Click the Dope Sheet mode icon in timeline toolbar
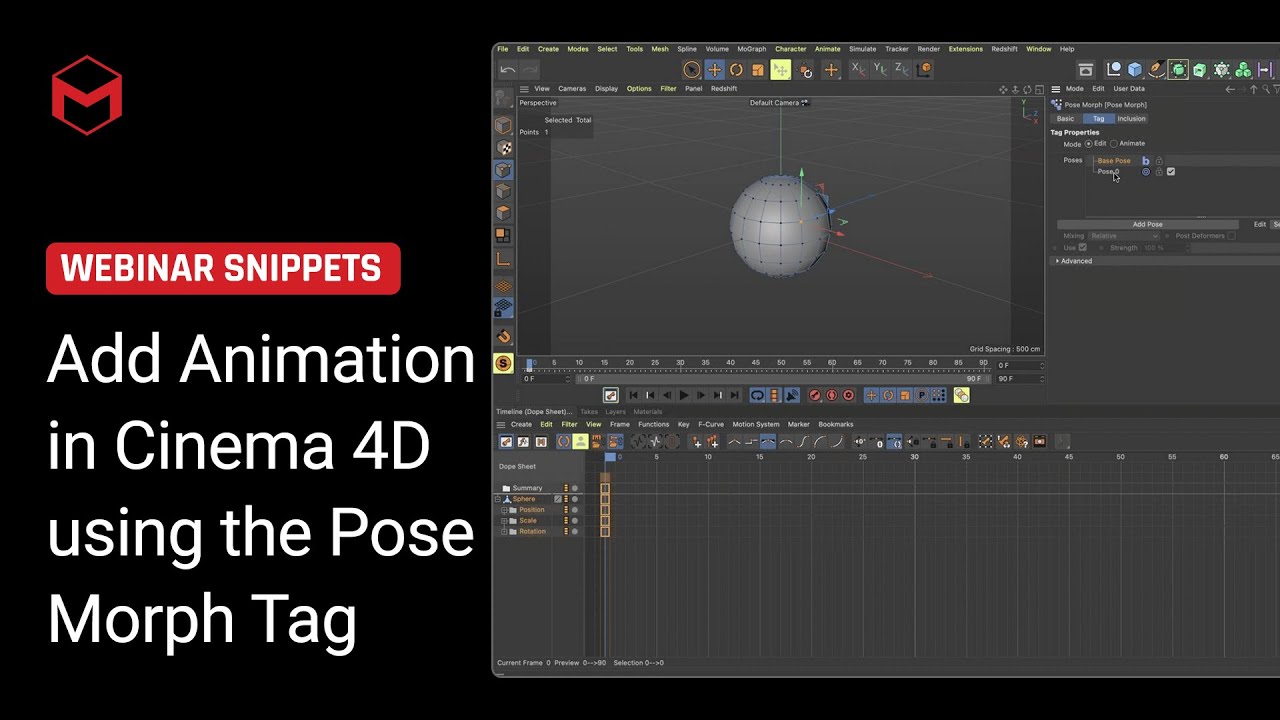Image resolution: width=1280 pixels, height=720 pixels. pyautogui.click(x=506, y=442)
